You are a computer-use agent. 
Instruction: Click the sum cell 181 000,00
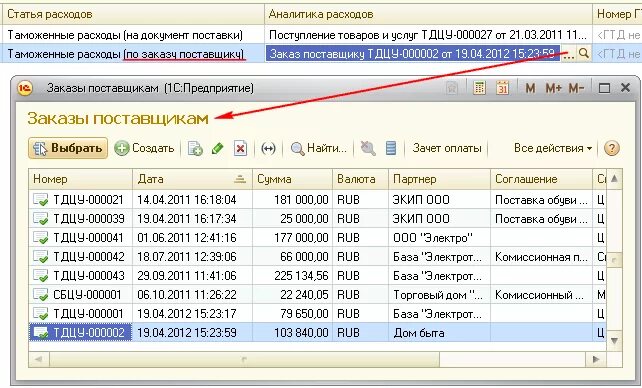(292, 199)
